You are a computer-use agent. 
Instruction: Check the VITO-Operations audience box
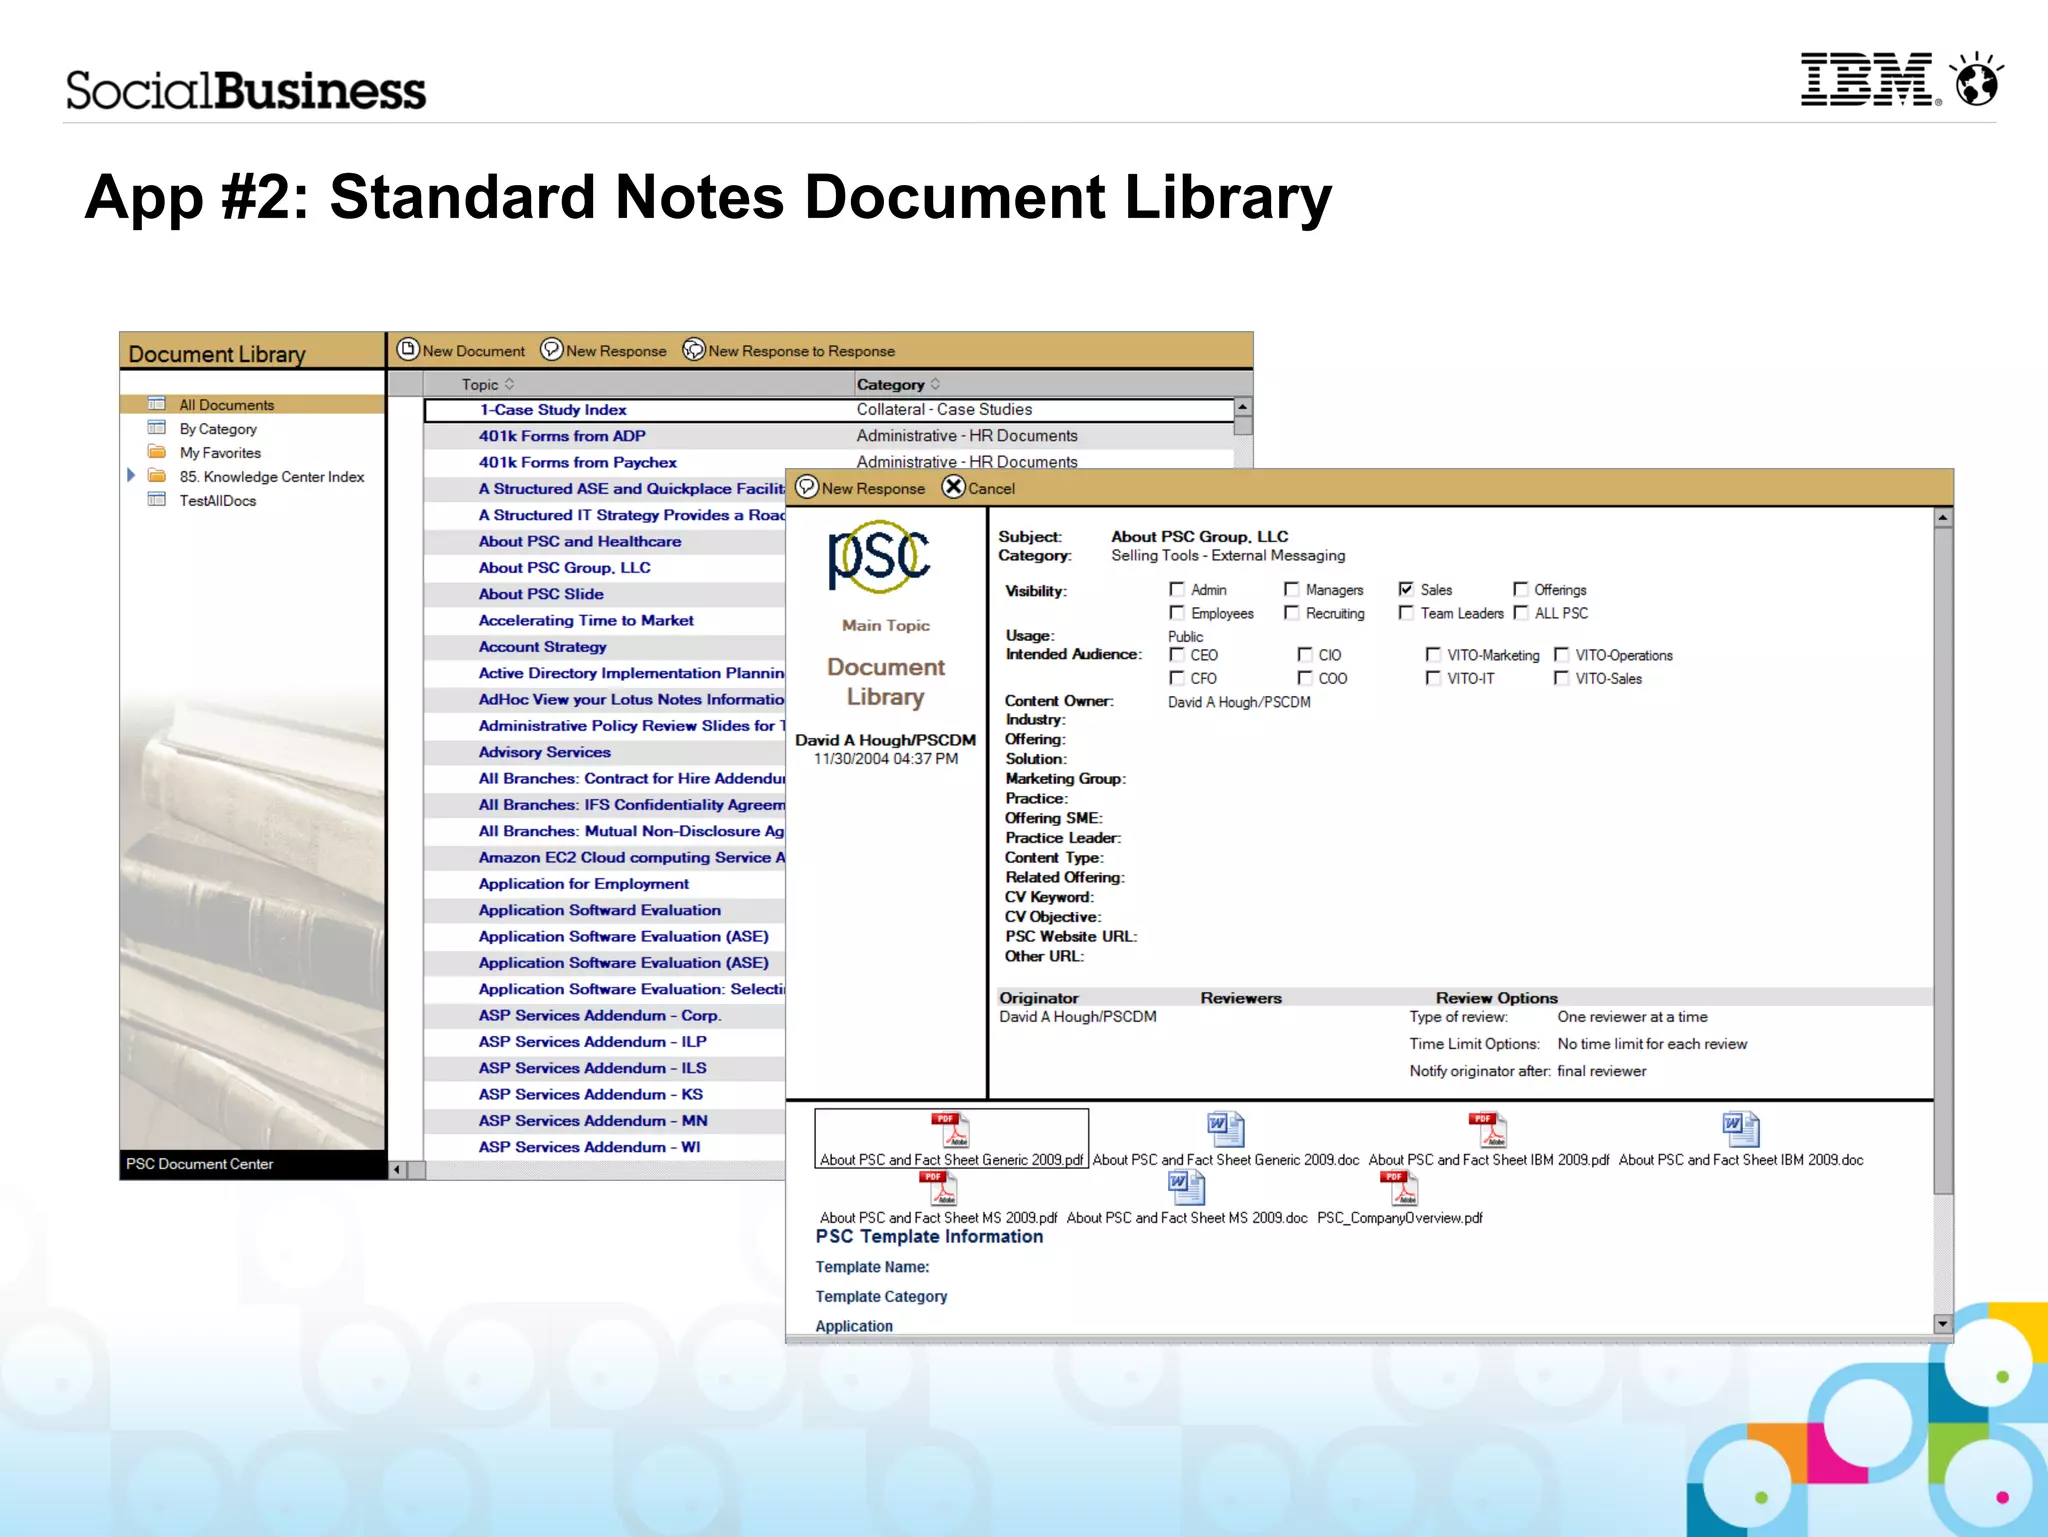(x=1561, y=654)
